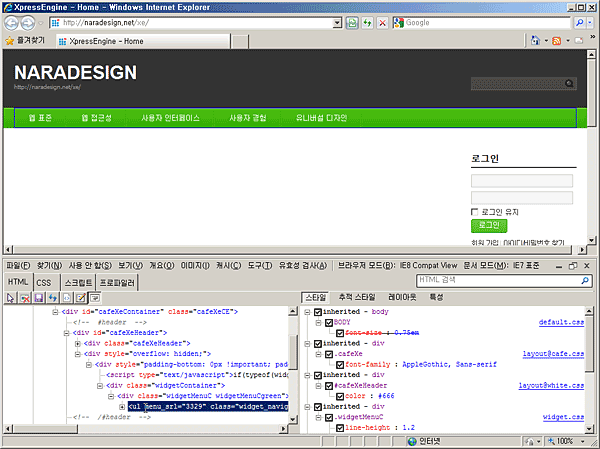Open the layout@cafe.css source link
The image size is (600, 449).
(553, 354)
